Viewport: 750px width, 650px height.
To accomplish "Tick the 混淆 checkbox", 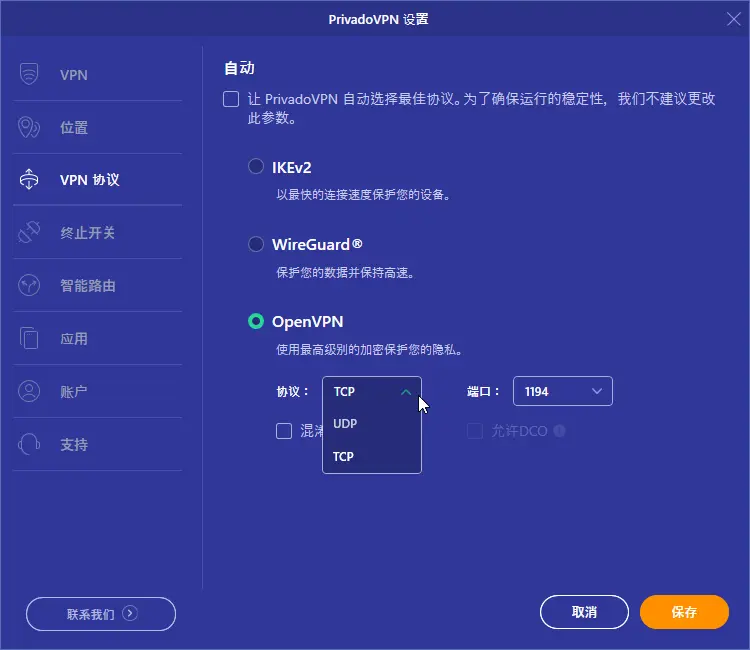I will [284, 431].
